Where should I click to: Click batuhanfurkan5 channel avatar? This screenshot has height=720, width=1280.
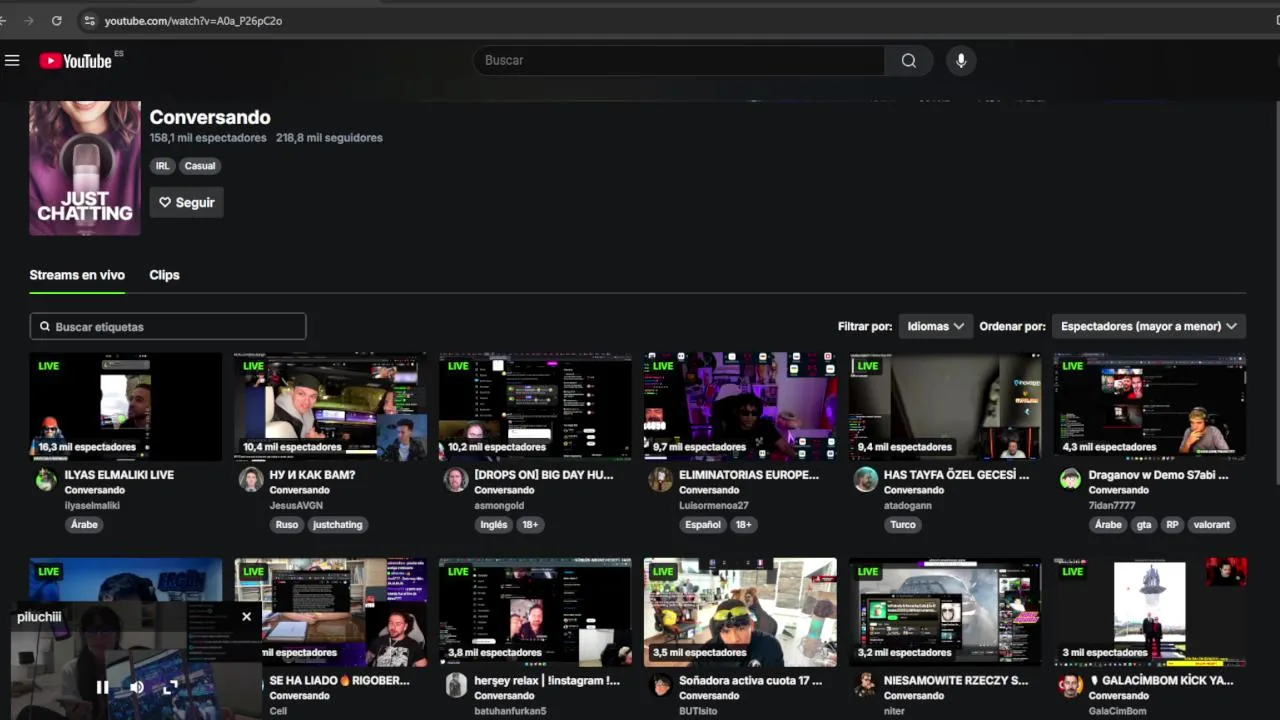pyautogui.click(x=456, y=685)
